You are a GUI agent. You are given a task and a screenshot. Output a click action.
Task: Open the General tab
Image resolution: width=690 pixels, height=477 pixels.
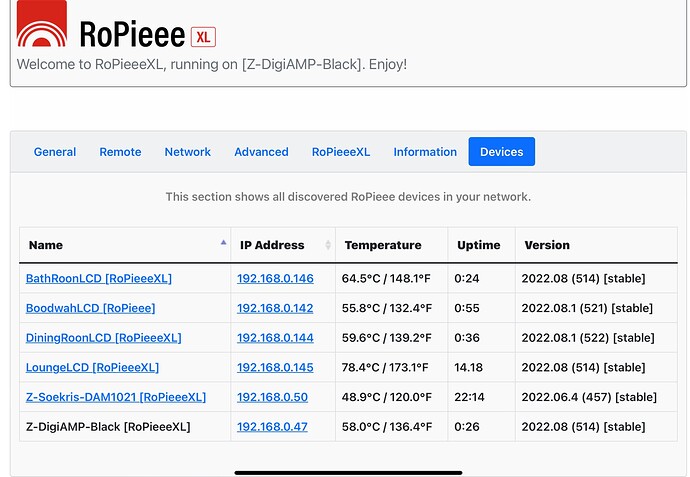click(x=55, y=152)
